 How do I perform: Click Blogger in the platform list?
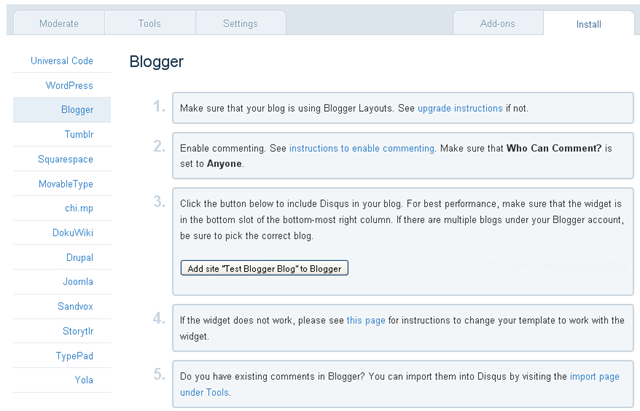[62, 110]
